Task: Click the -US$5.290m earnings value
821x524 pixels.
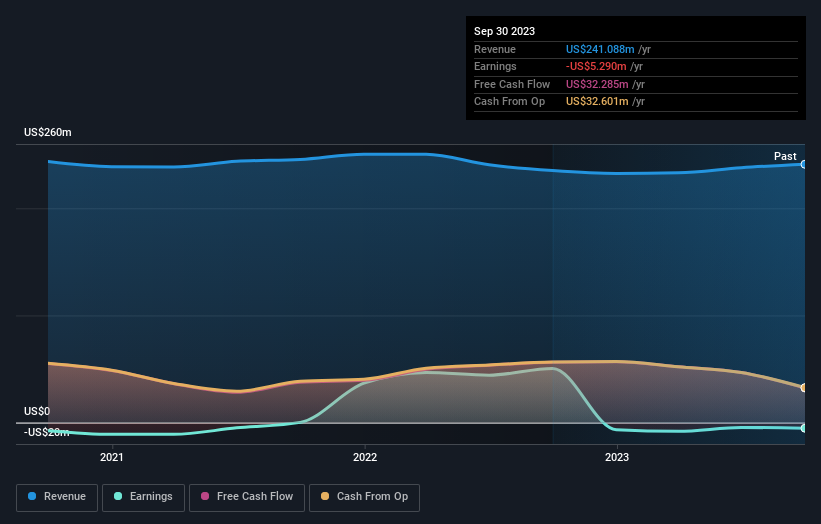Action: coord(596,66)
